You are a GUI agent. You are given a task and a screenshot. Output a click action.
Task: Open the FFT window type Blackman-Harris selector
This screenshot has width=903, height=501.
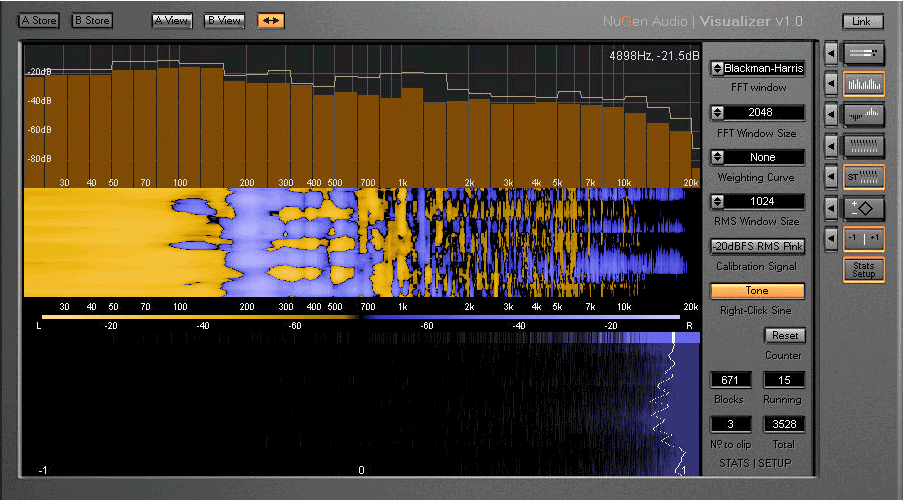[763, 68]
